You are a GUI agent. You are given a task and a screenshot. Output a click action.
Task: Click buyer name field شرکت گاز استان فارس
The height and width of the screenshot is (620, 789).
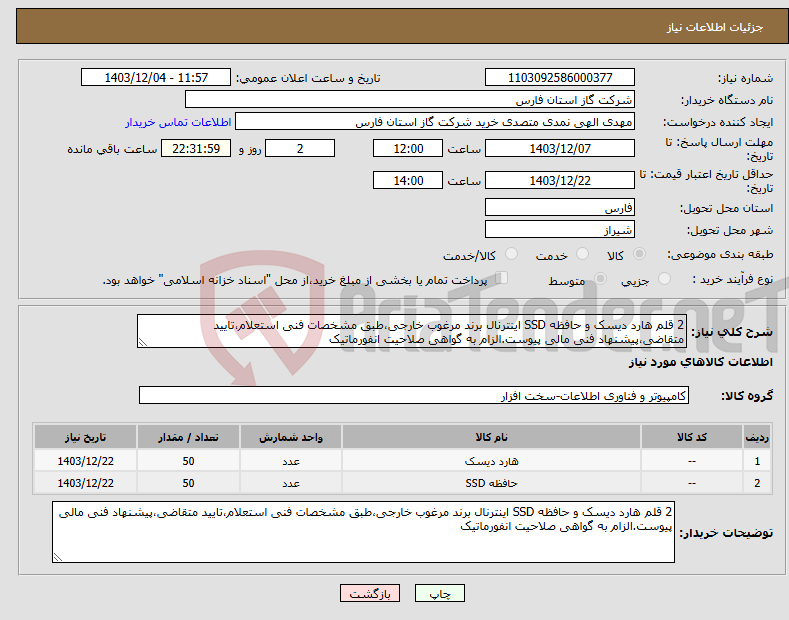tap(410, 99)
